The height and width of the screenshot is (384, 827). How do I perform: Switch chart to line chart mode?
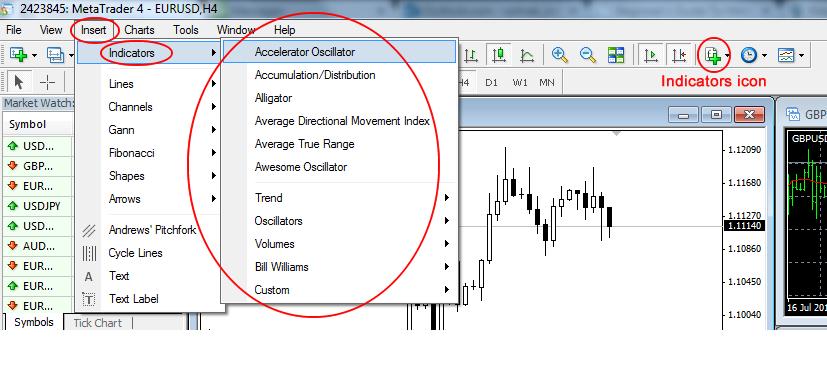[x=526, y=54]
